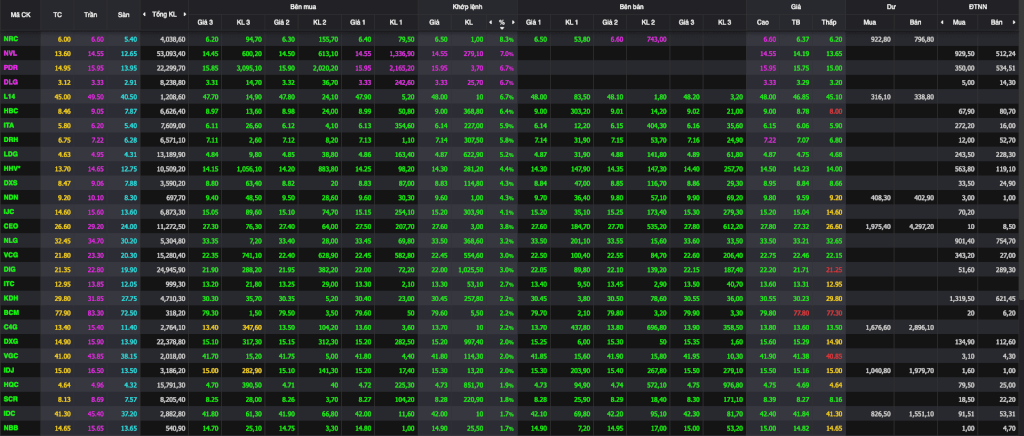1024x436 pixels.
Task: Click the left arrow beside Tổng KL header
Action: [x=146, y=14]
